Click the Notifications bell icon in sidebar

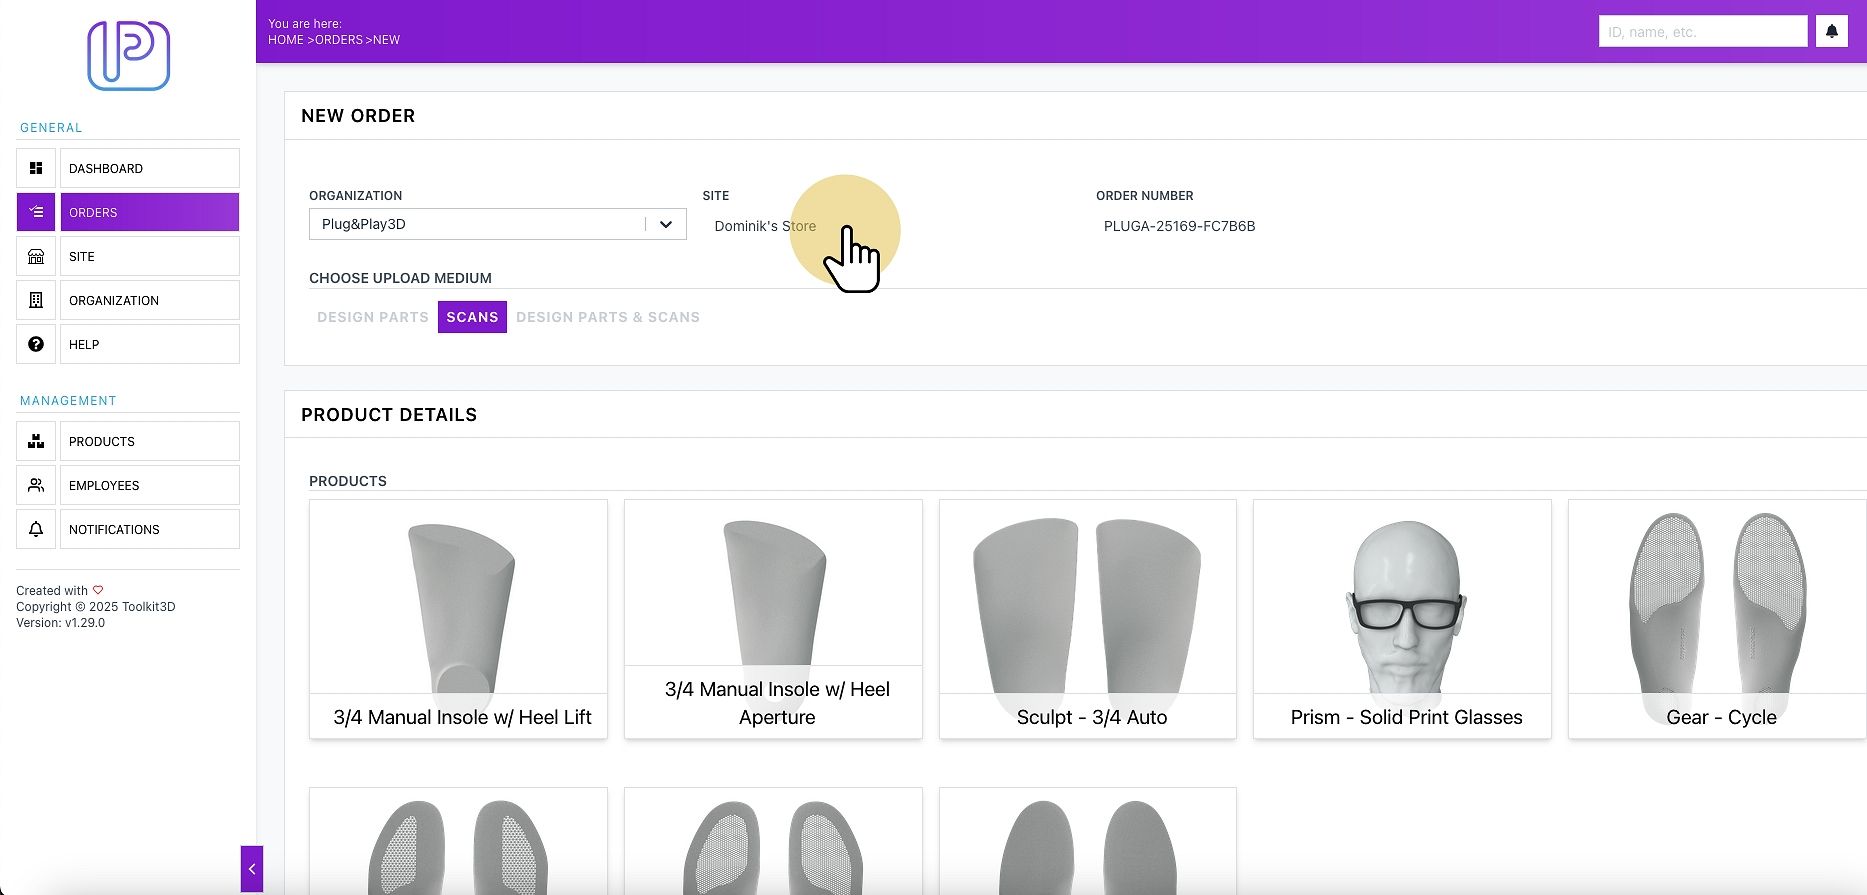coord(36,529)
